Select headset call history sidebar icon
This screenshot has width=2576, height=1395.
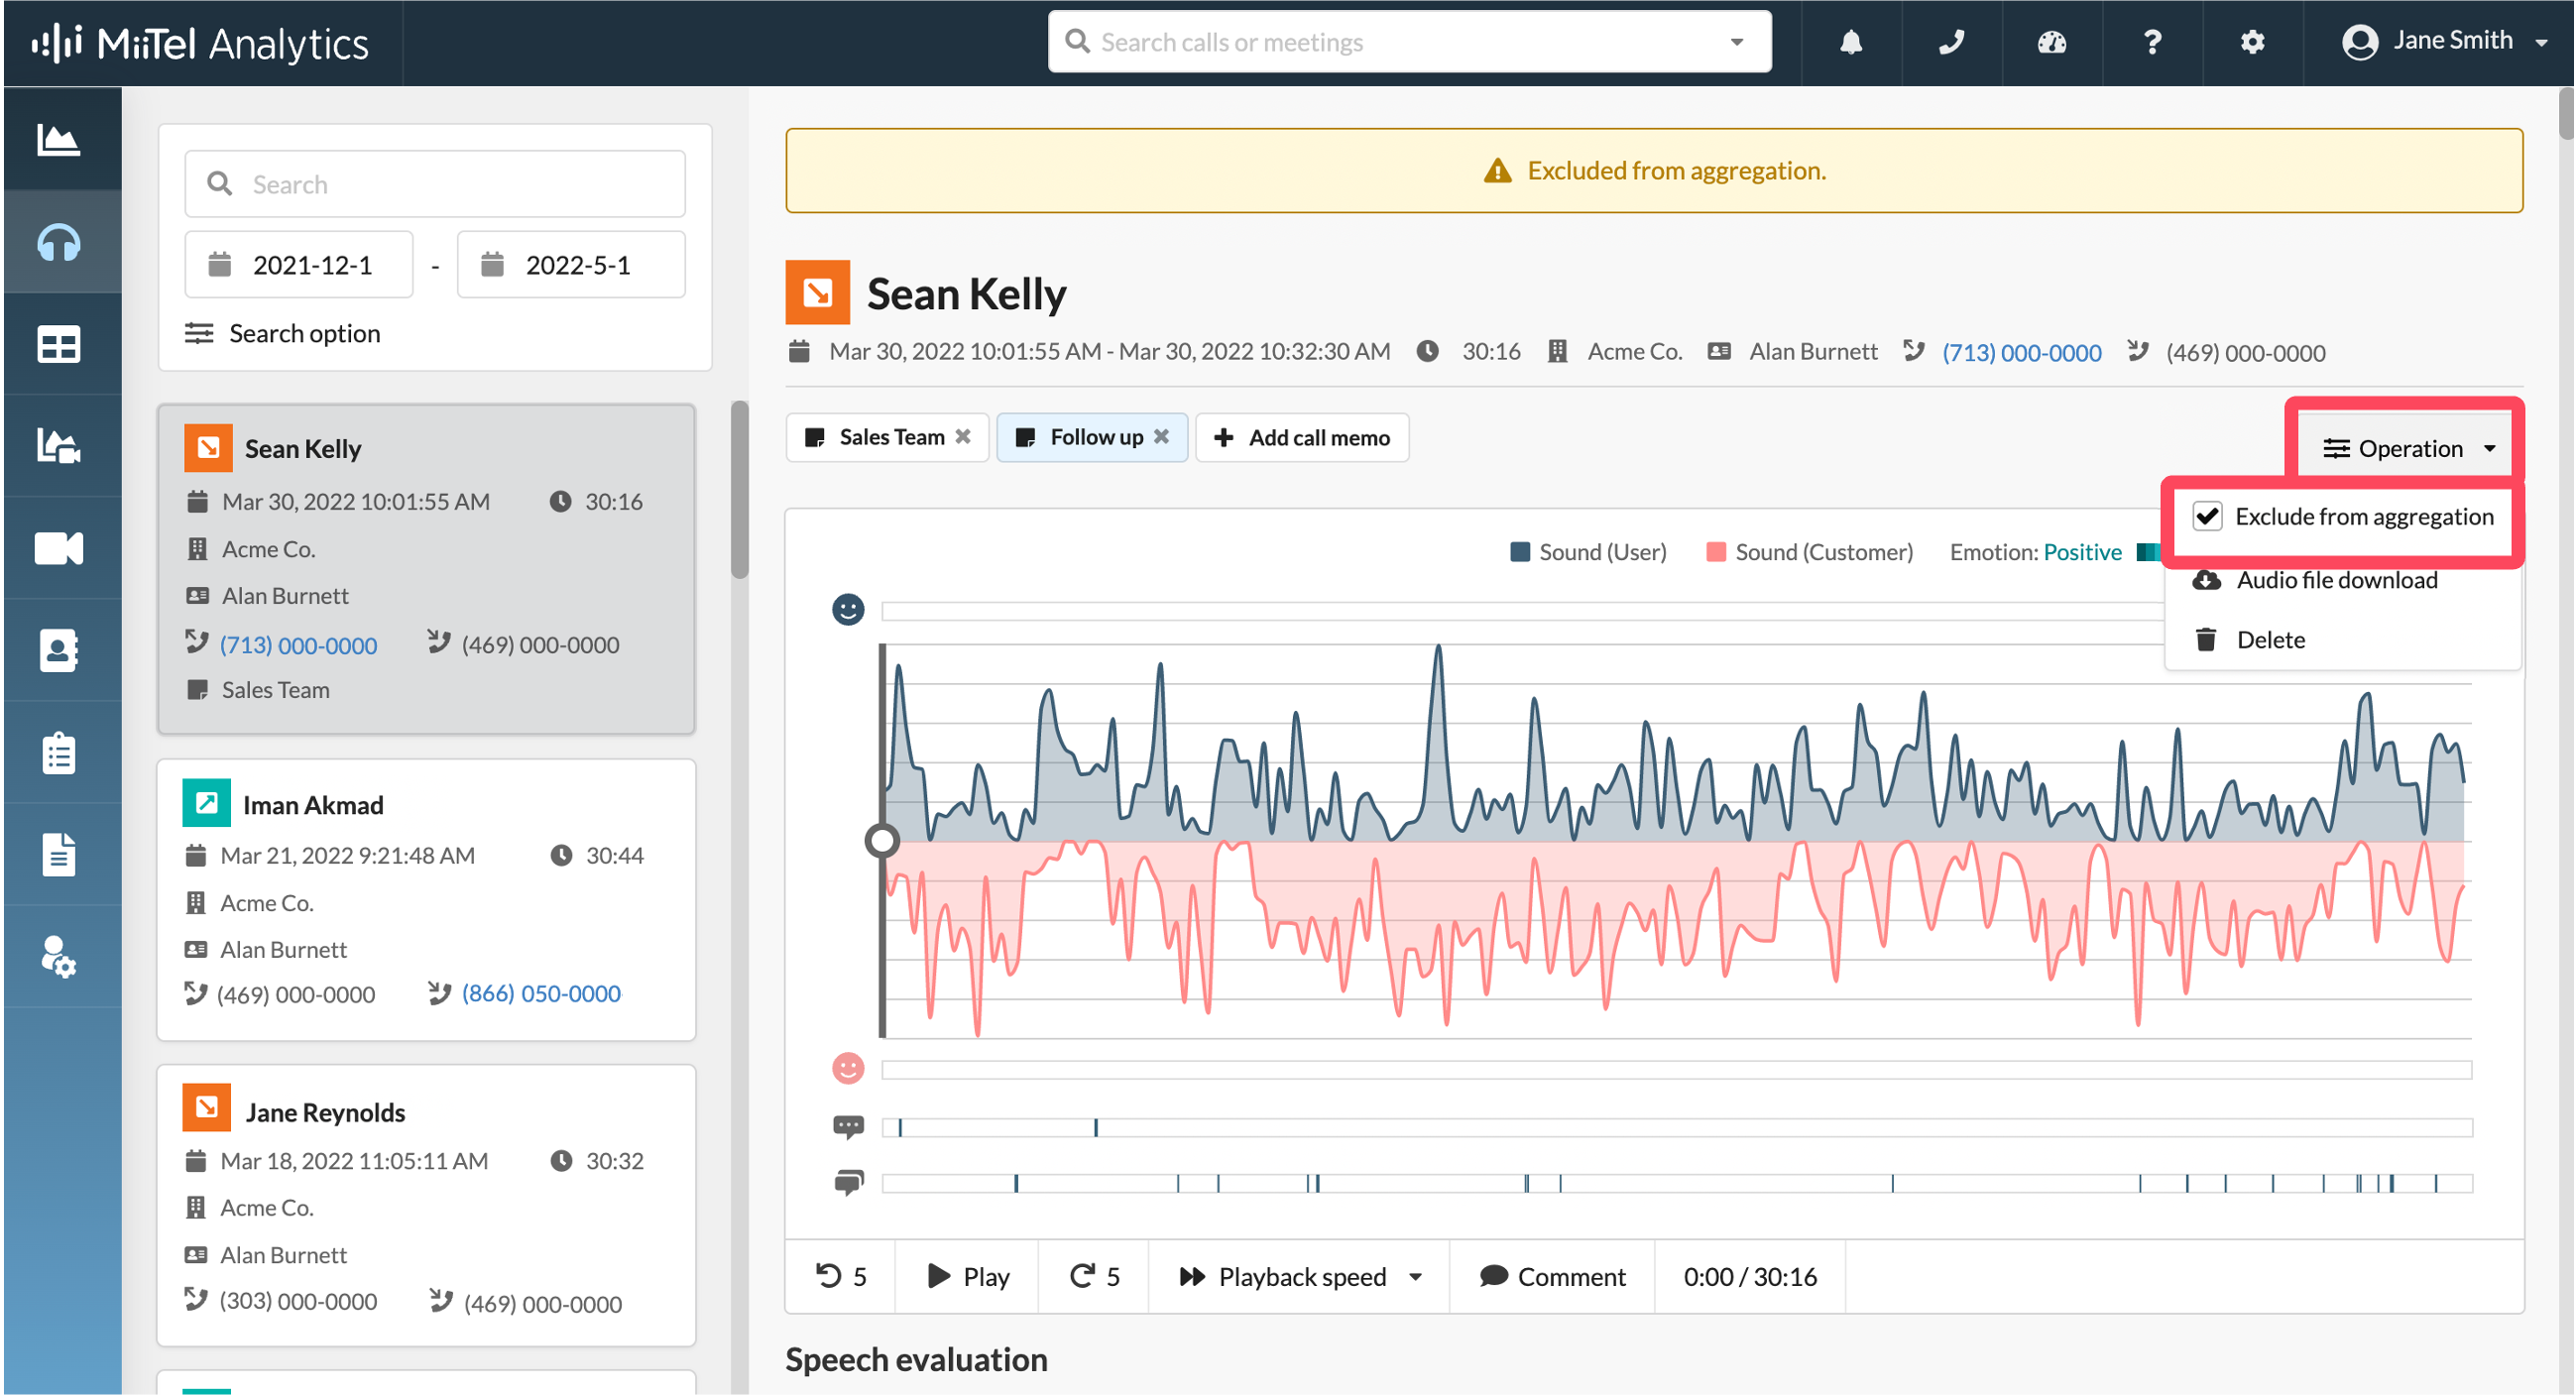point(59,242)
